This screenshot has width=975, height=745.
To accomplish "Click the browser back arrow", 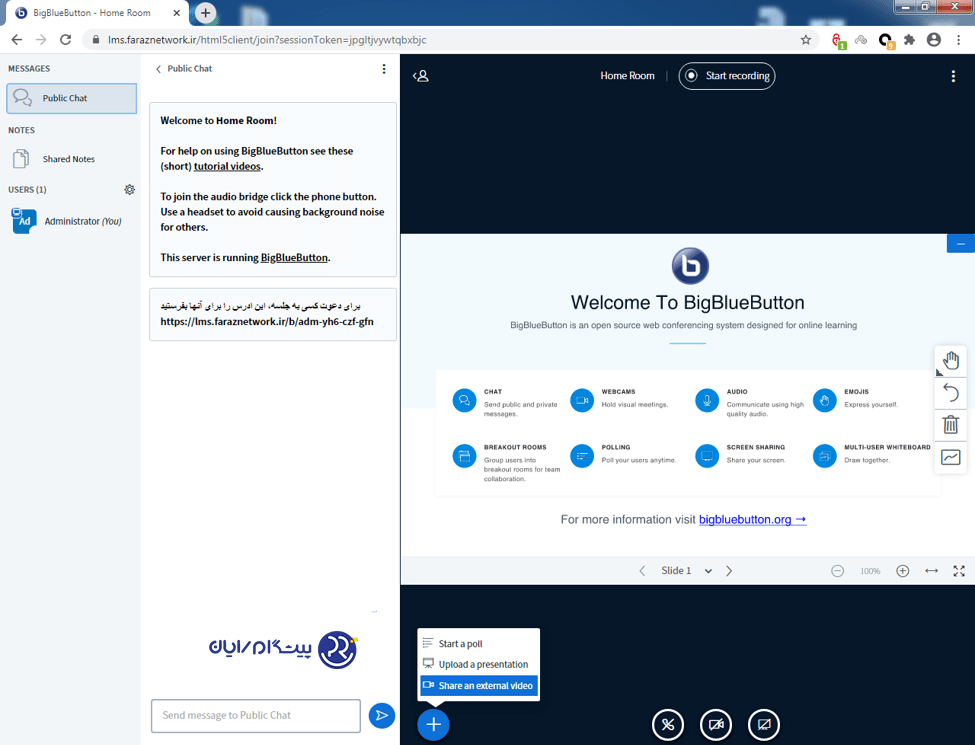I will click(17, 40).
